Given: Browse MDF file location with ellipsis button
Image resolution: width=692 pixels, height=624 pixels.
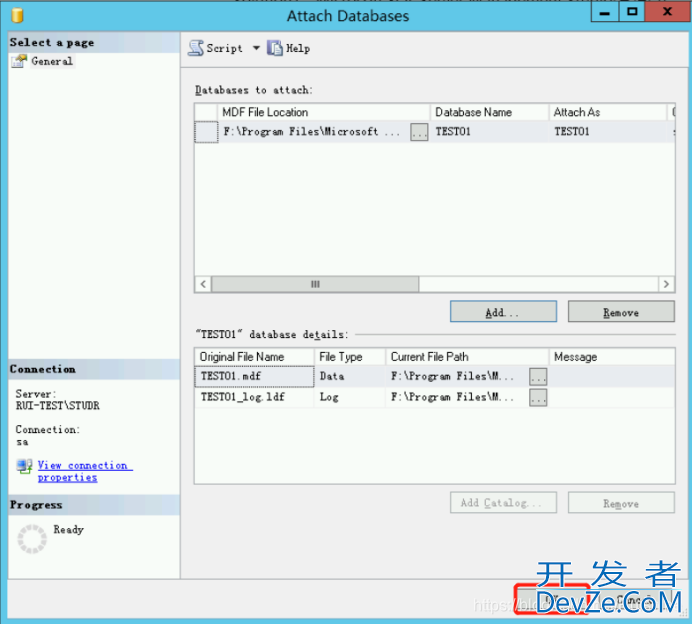Looking at the screenshot, I should [419, 132].
